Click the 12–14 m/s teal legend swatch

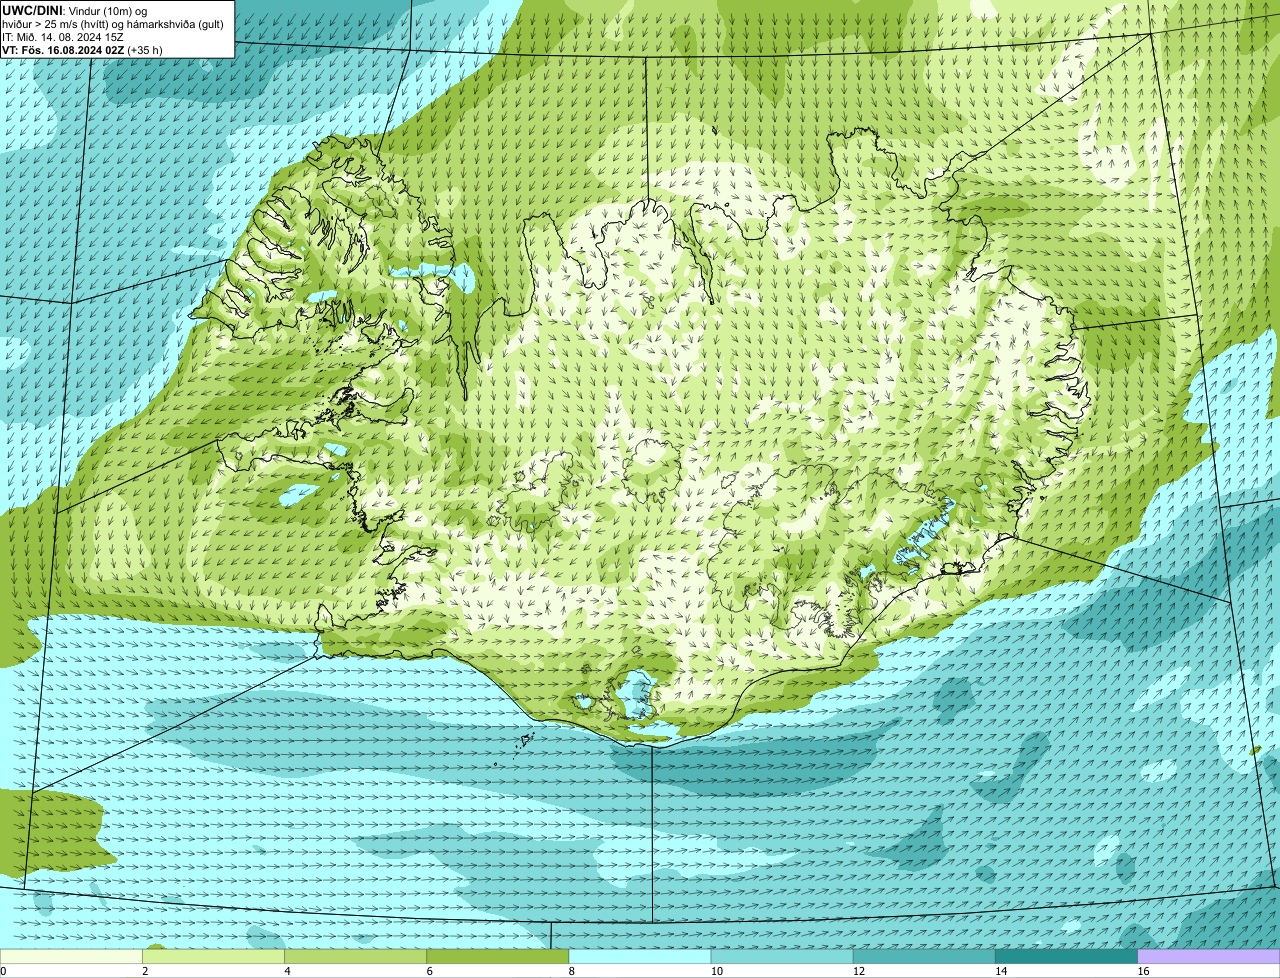[924, 957]
